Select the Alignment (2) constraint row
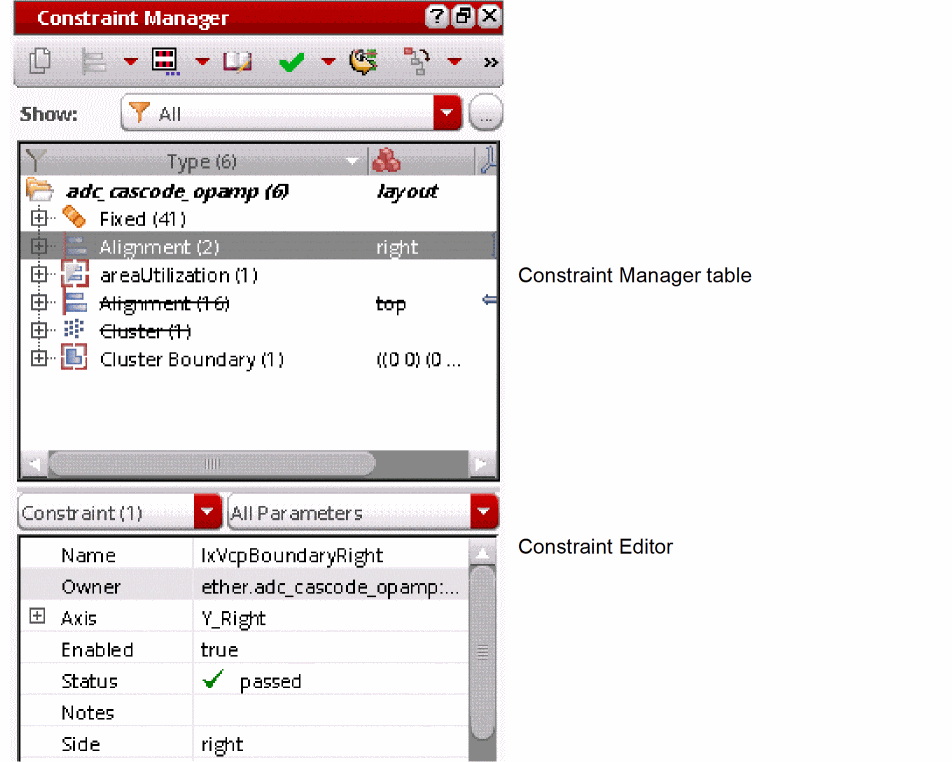The height and width of the screenshot is (762, 952). (x=259, y=247)
